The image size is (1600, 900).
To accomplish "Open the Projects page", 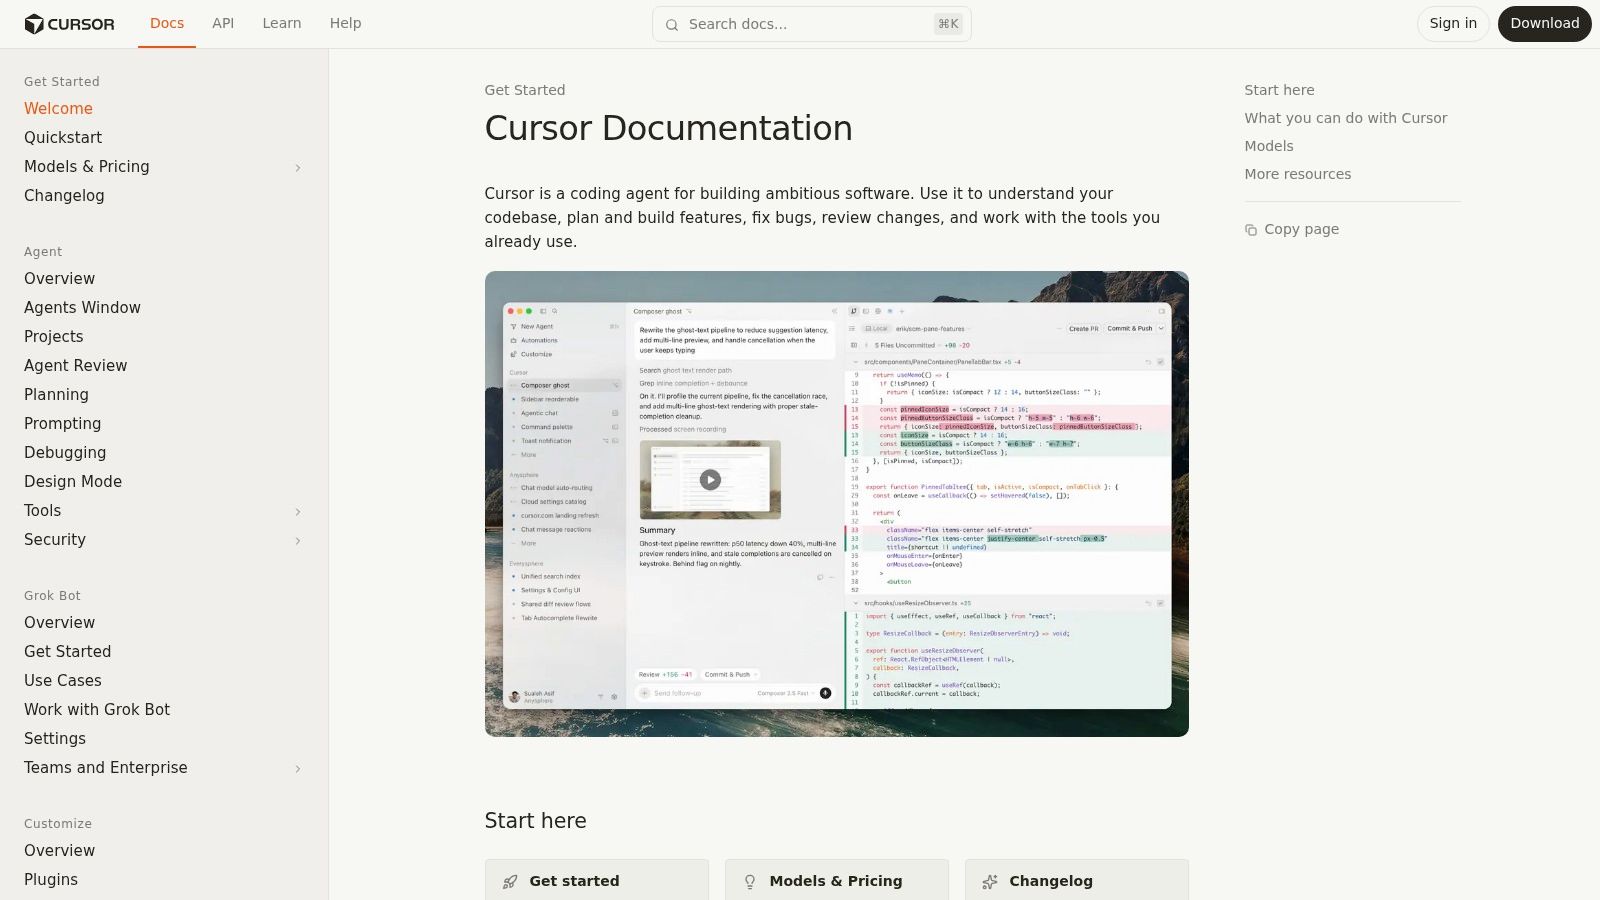I will 54,337.
